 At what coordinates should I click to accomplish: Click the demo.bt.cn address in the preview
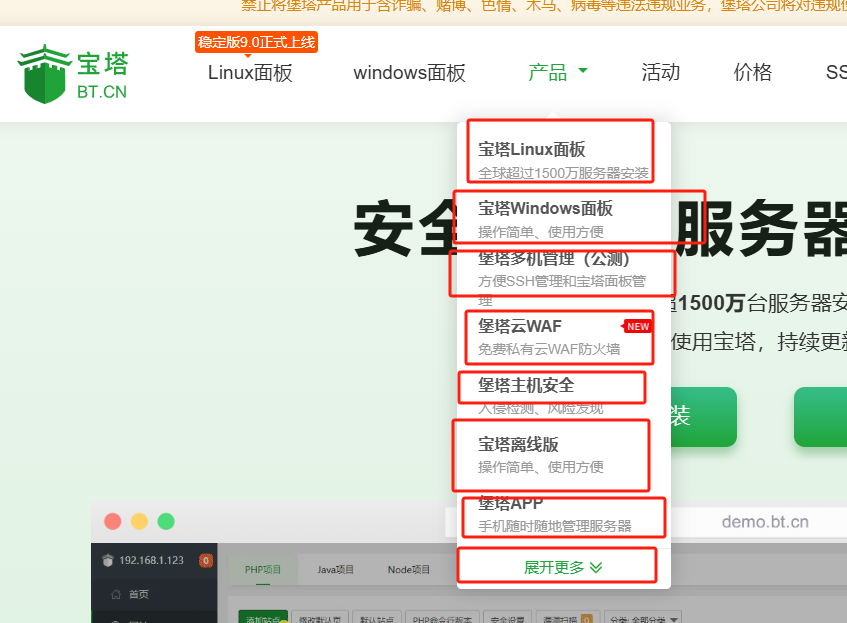coord(765,522)
